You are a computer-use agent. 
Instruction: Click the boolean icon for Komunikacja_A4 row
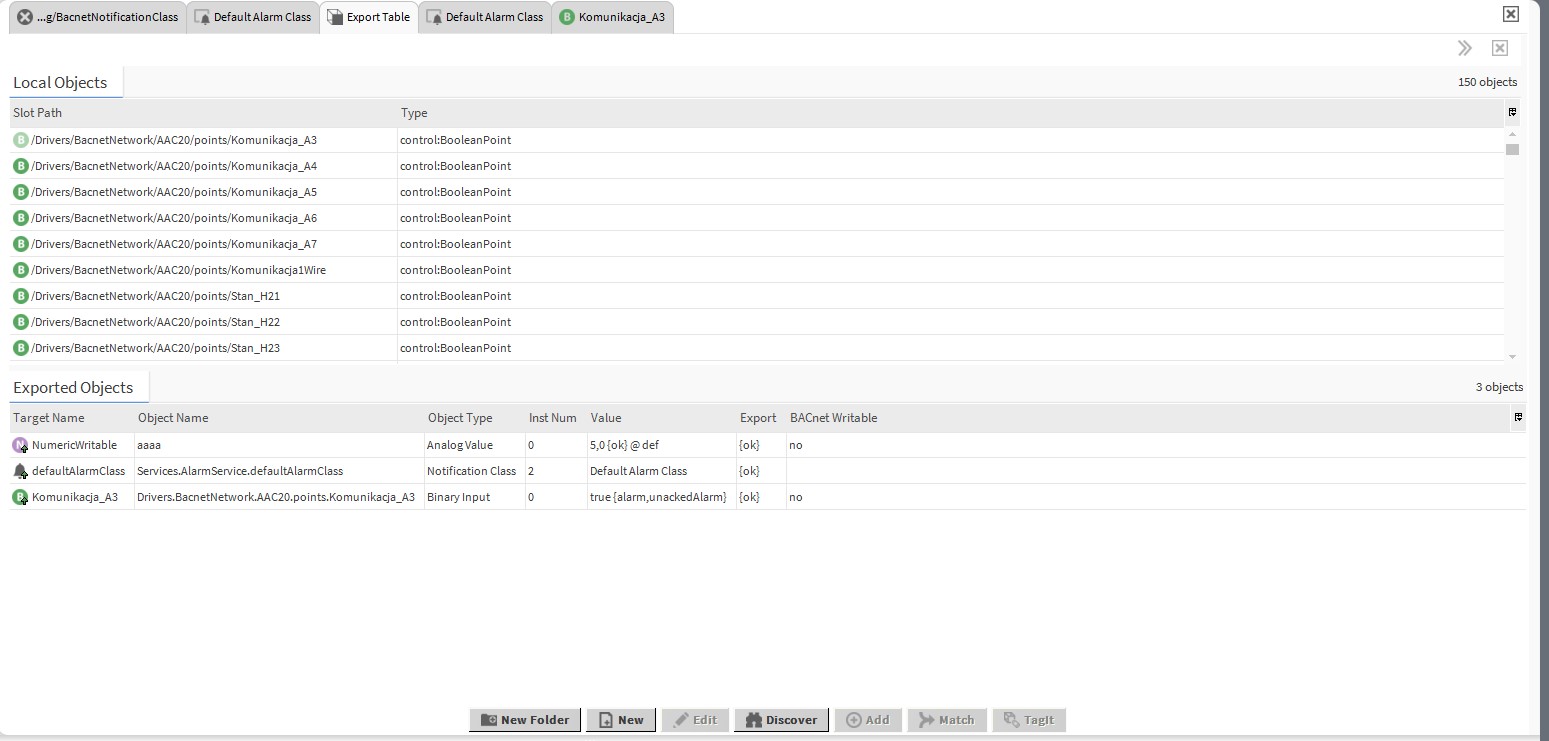[x=20, y=166]
